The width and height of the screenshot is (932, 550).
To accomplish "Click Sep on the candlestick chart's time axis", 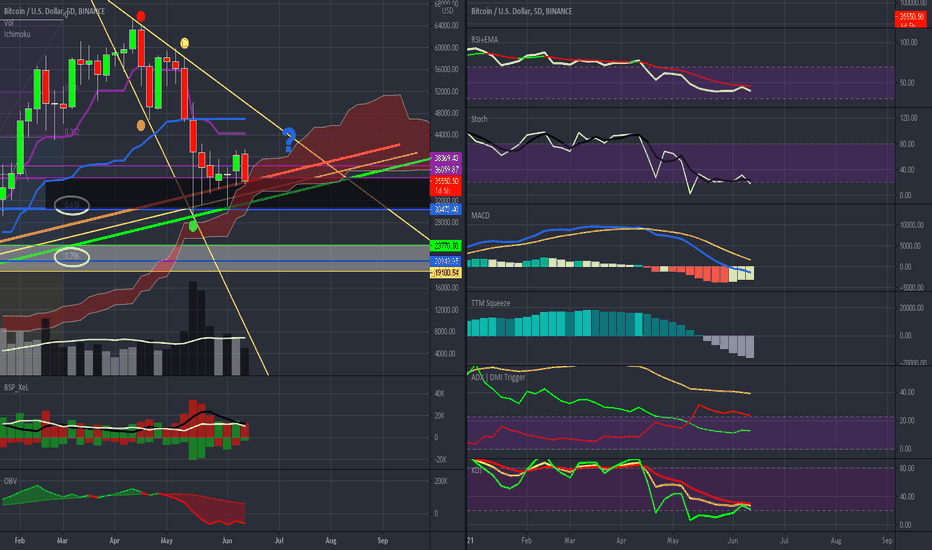I will point(383,540).
